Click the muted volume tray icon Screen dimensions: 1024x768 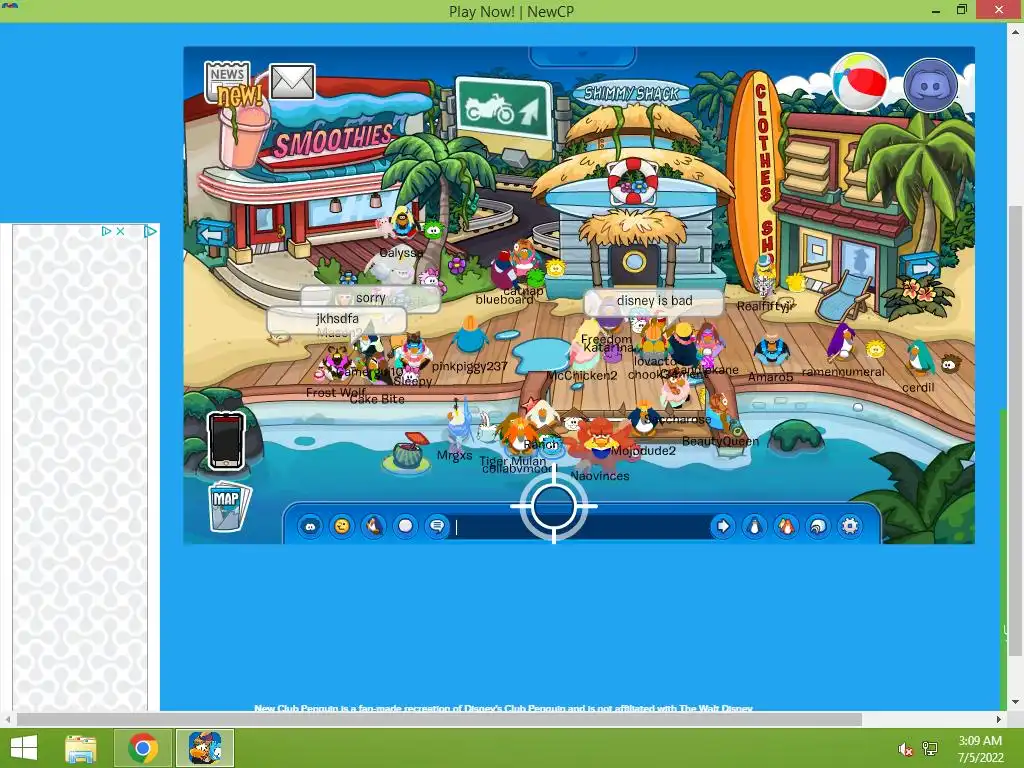905,749
